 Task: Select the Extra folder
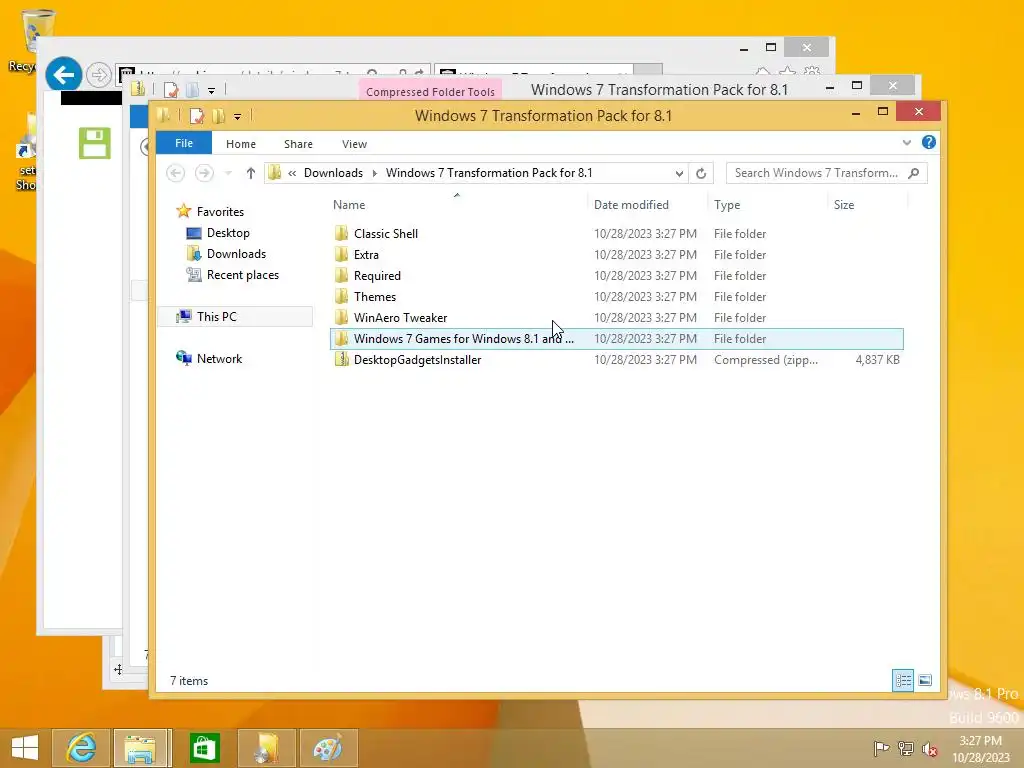point(366,255)
